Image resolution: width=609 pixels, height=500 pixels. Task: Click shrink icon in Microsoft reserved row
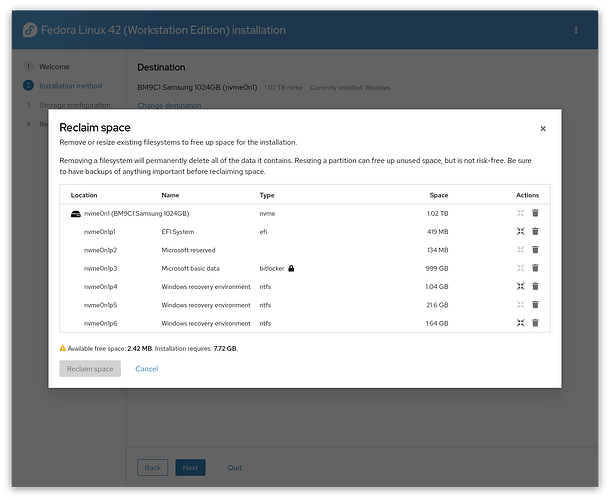click(x=520, y=249)
